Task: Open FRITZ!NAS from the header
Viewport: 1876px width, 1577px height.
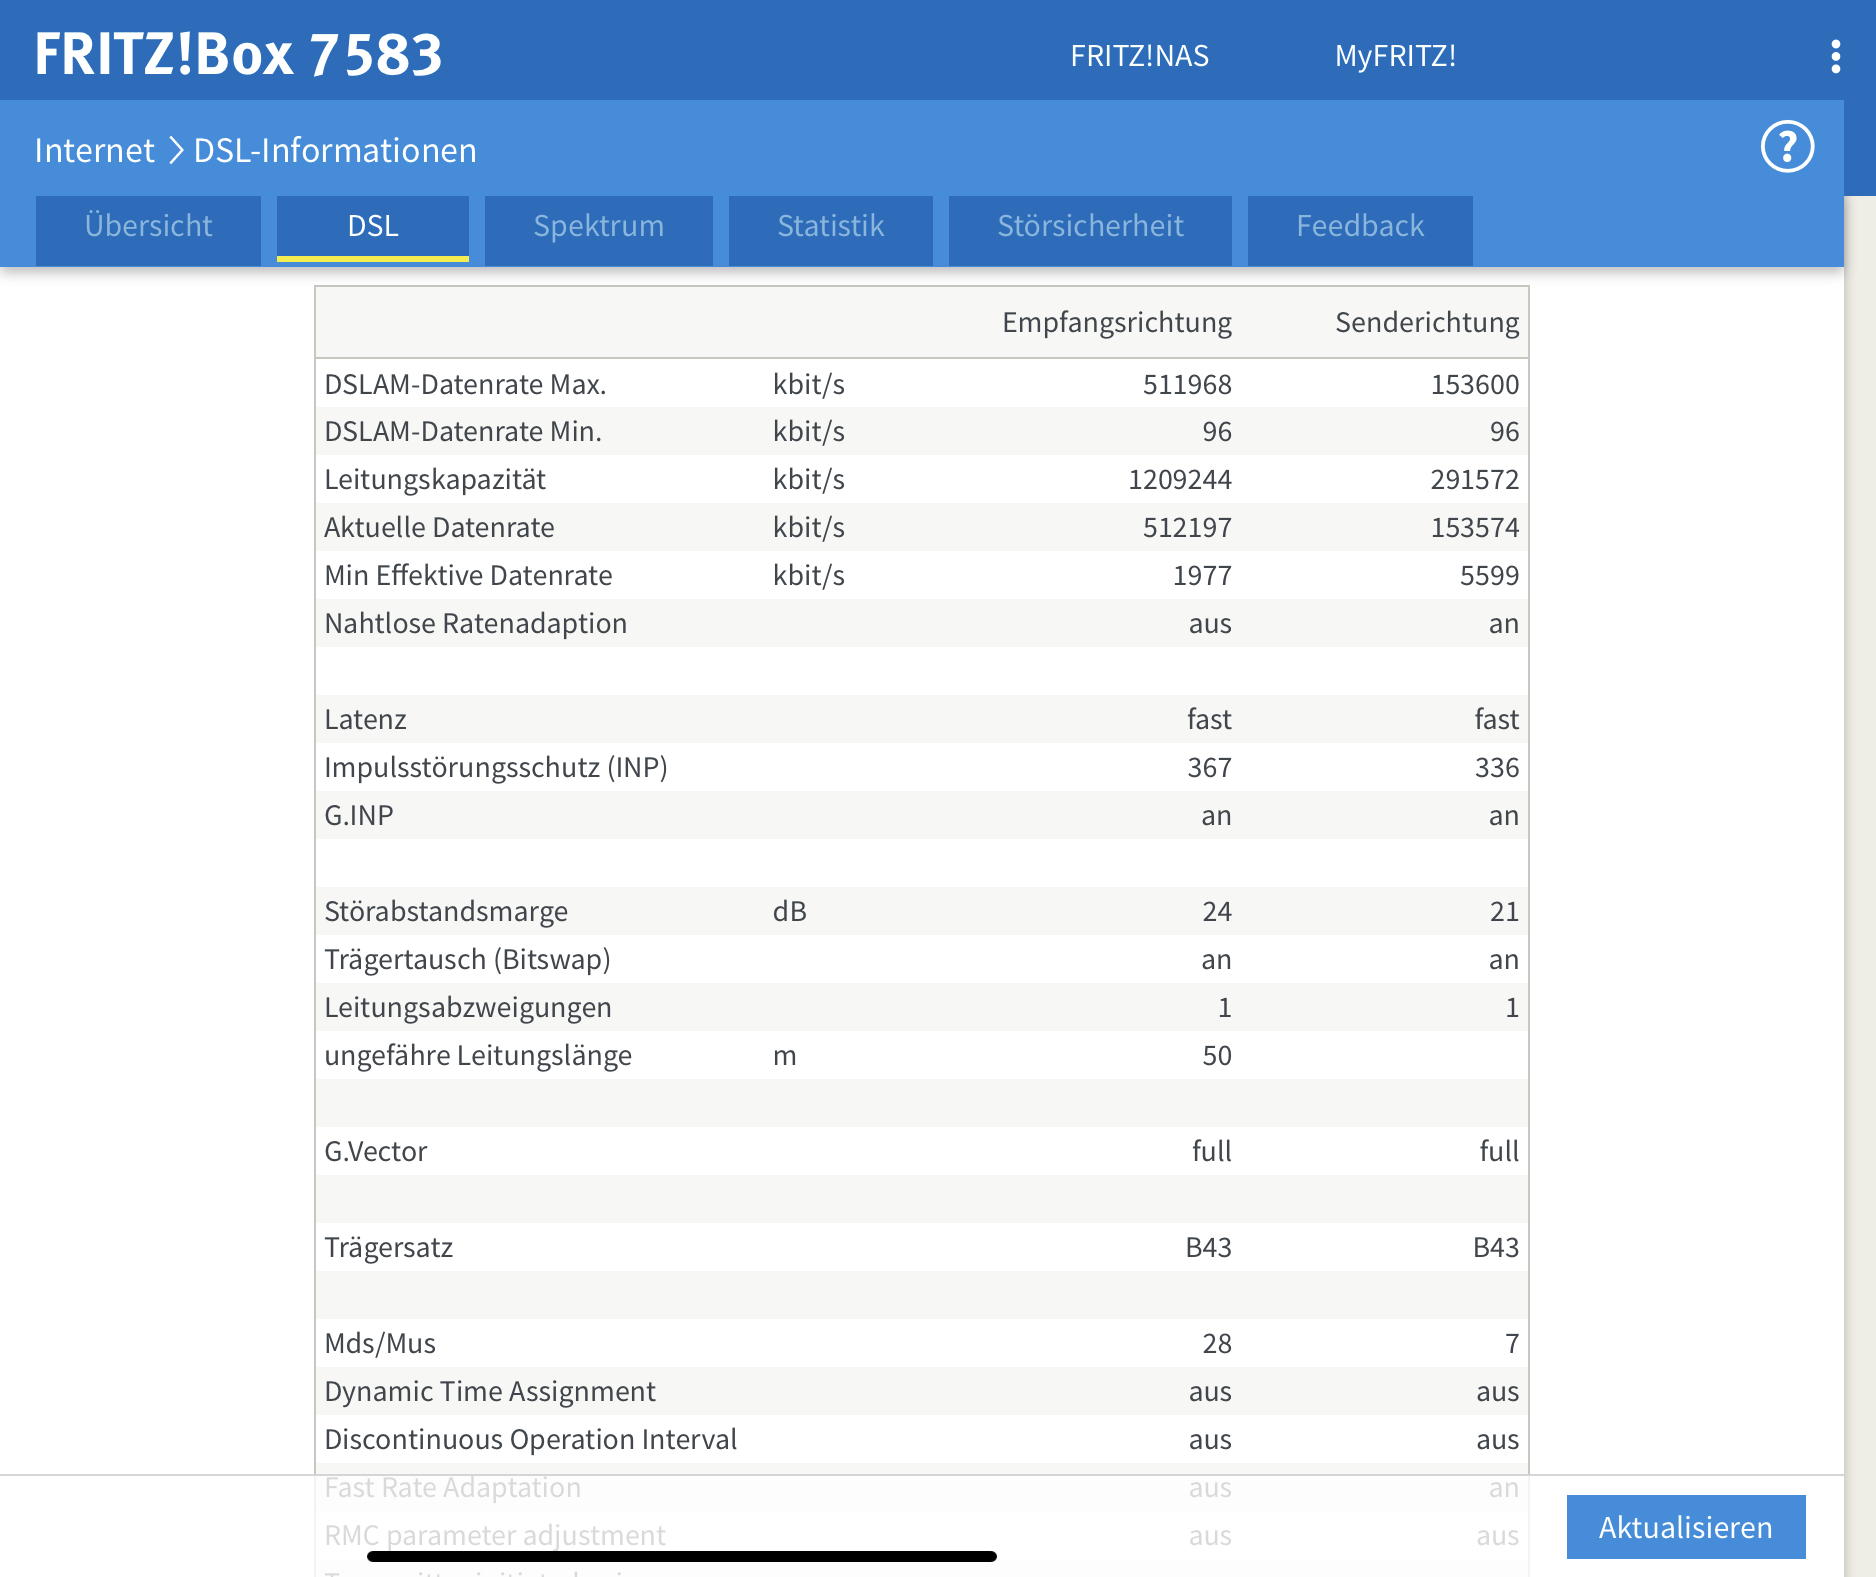Action: [x=1139, y=56]
